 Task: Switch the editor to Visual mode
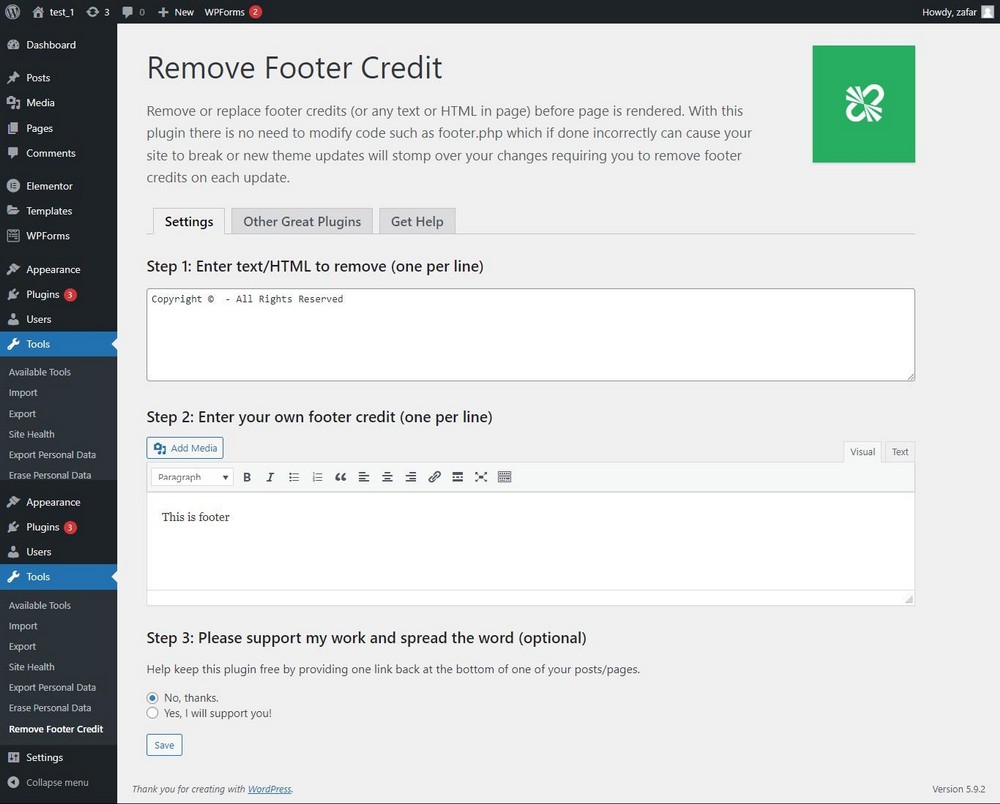pyautogui.click(x=862, y=452)
